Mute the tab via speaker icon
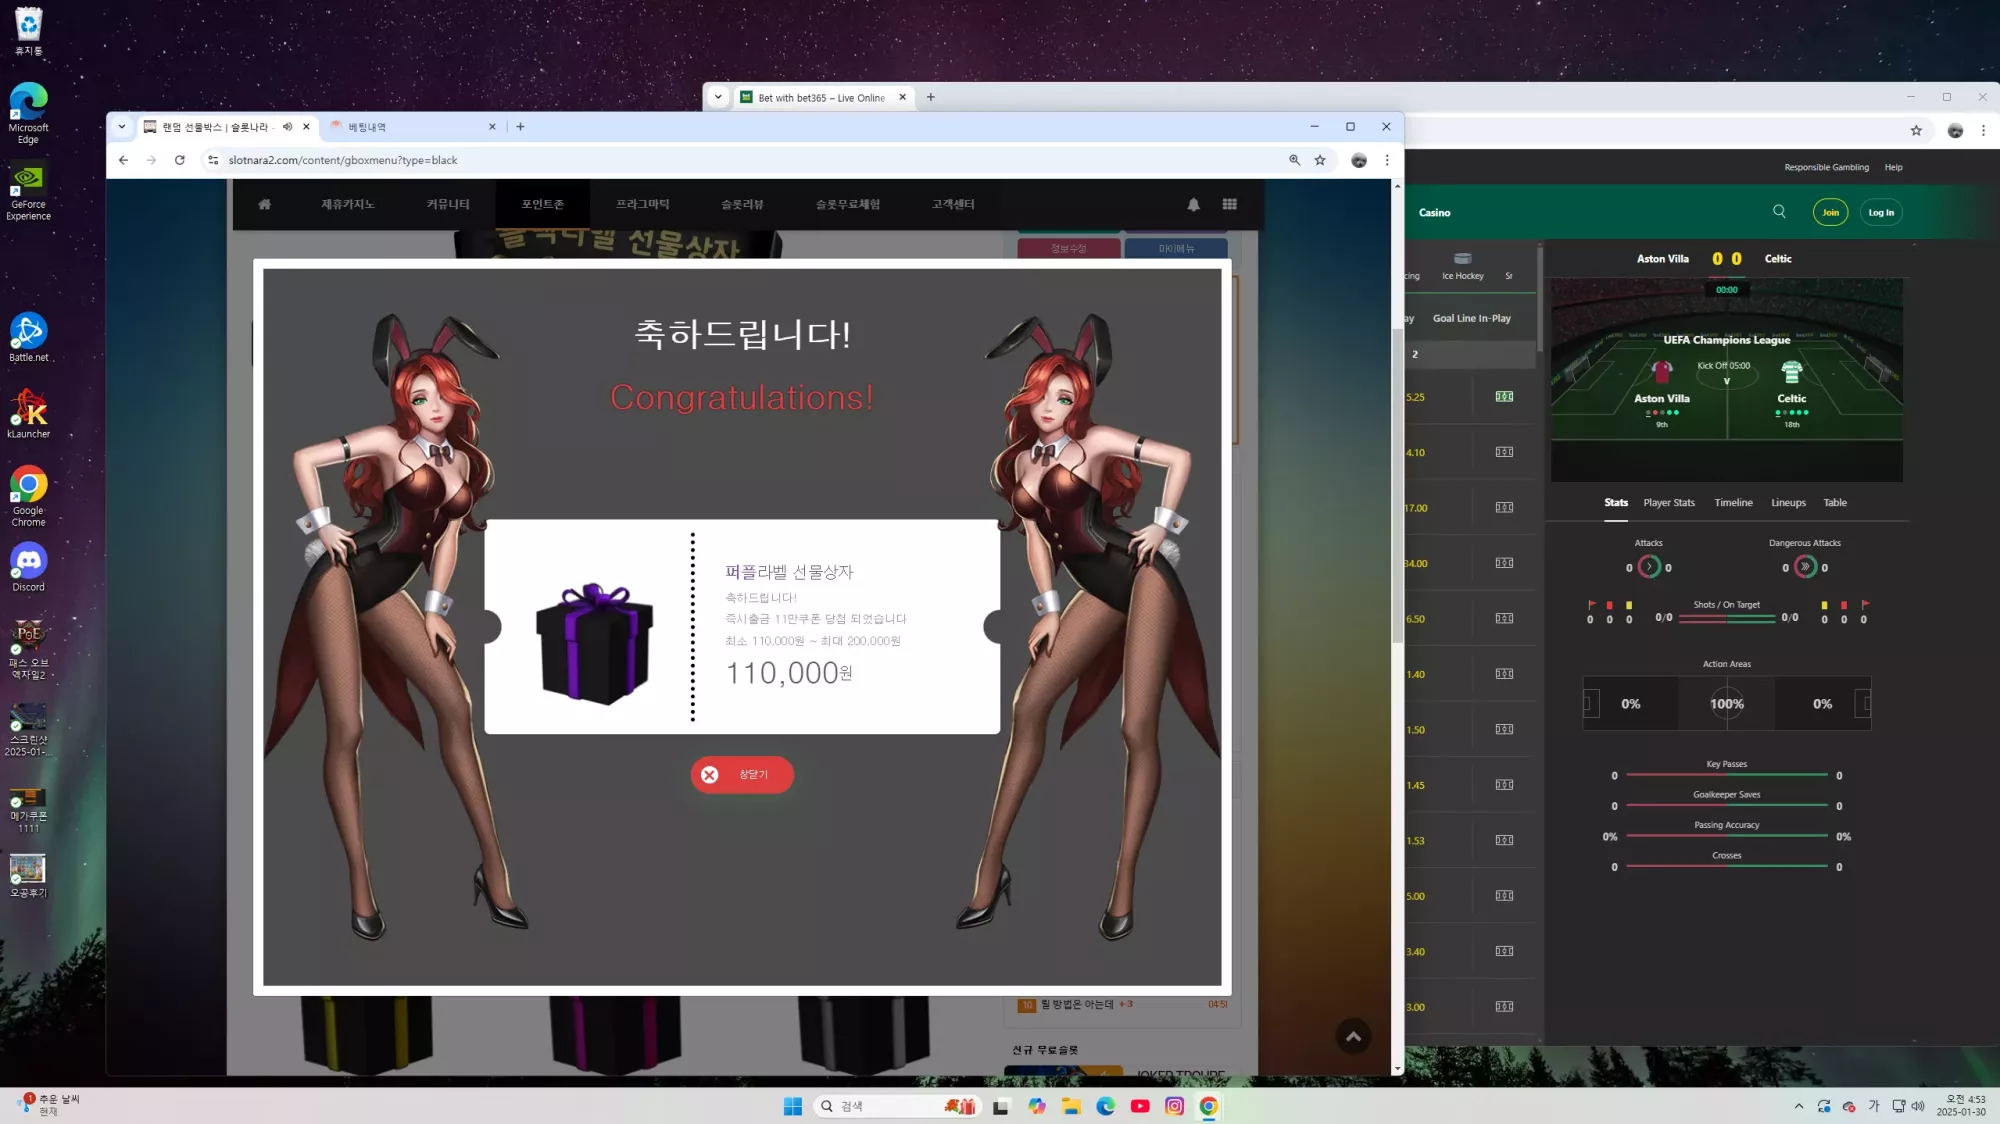 click(x=287, y=127)
